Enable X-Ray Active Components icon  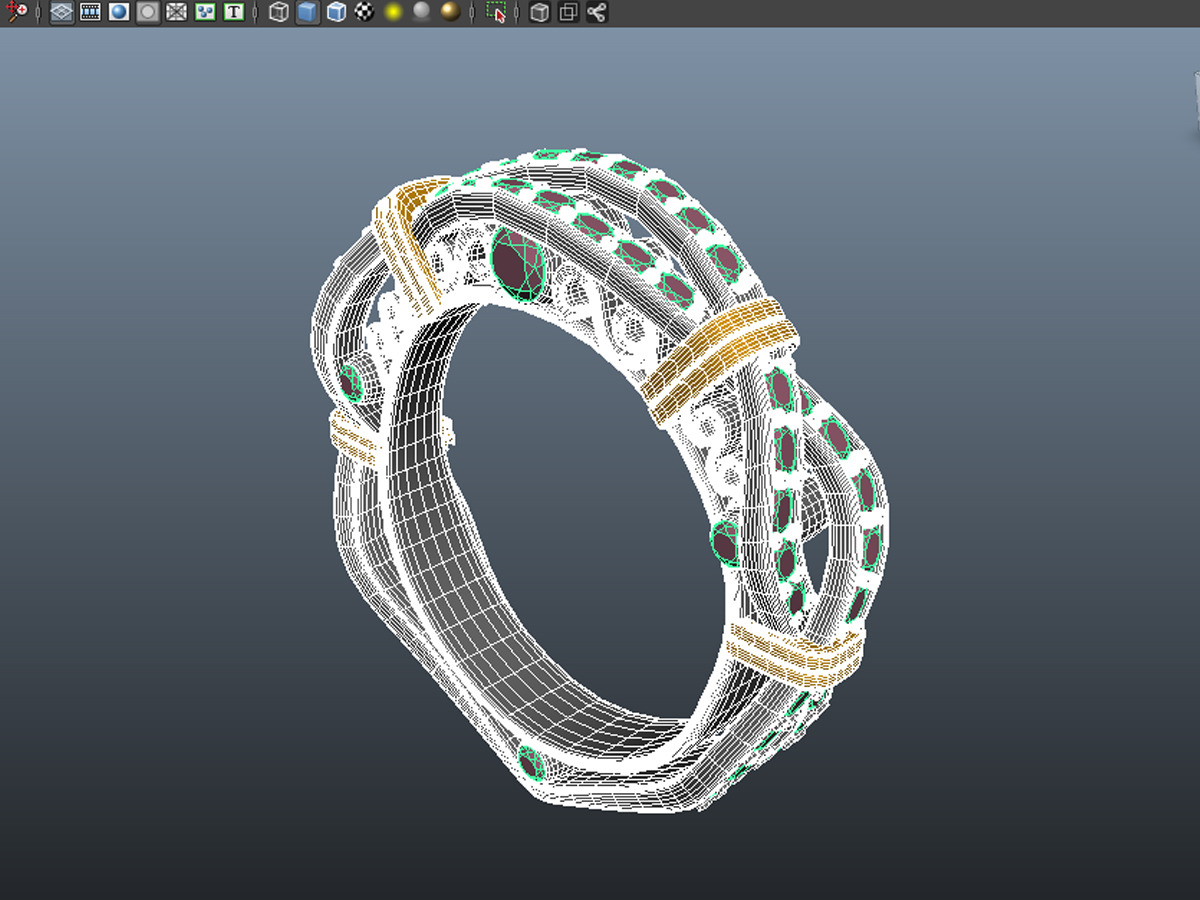(568, 13)
